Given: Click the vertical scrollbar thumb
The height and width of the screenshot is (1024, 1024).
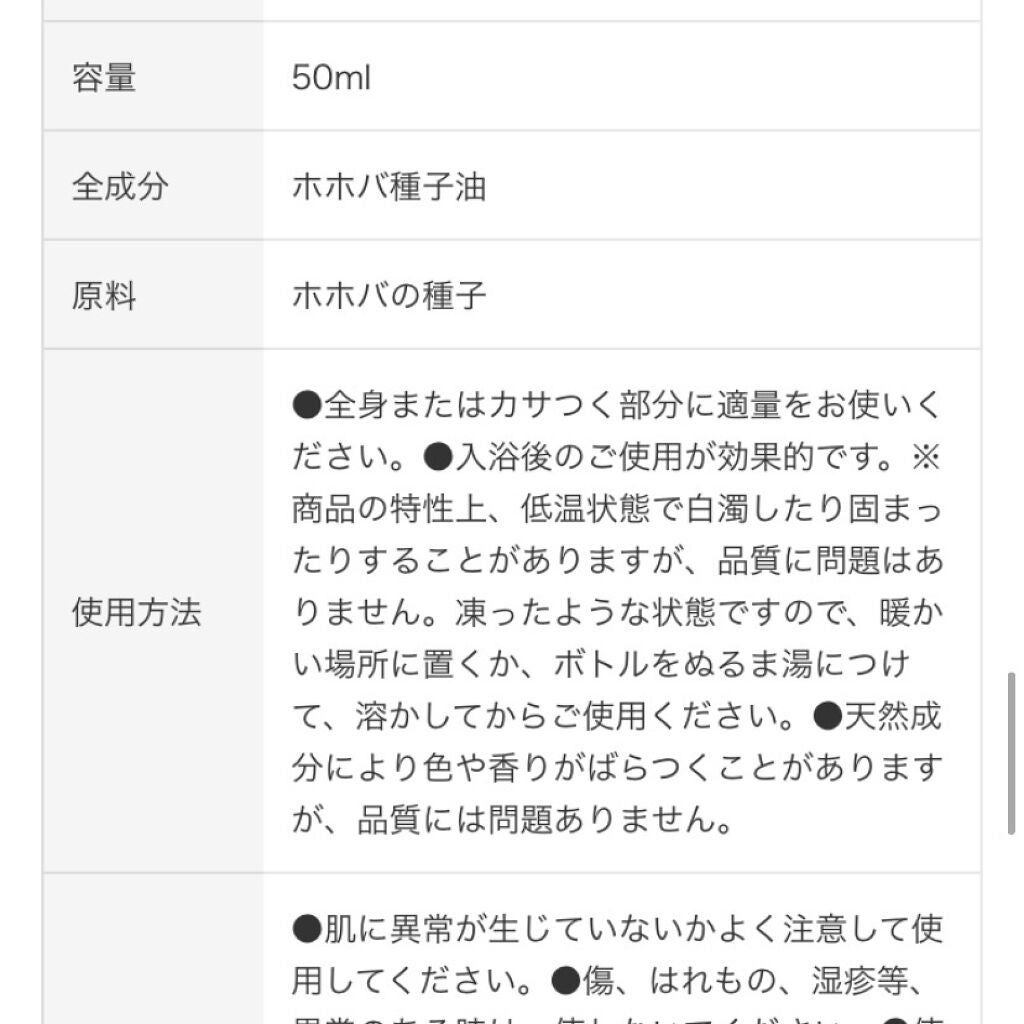Looking at the screenshot, I should pos(1011,753).
